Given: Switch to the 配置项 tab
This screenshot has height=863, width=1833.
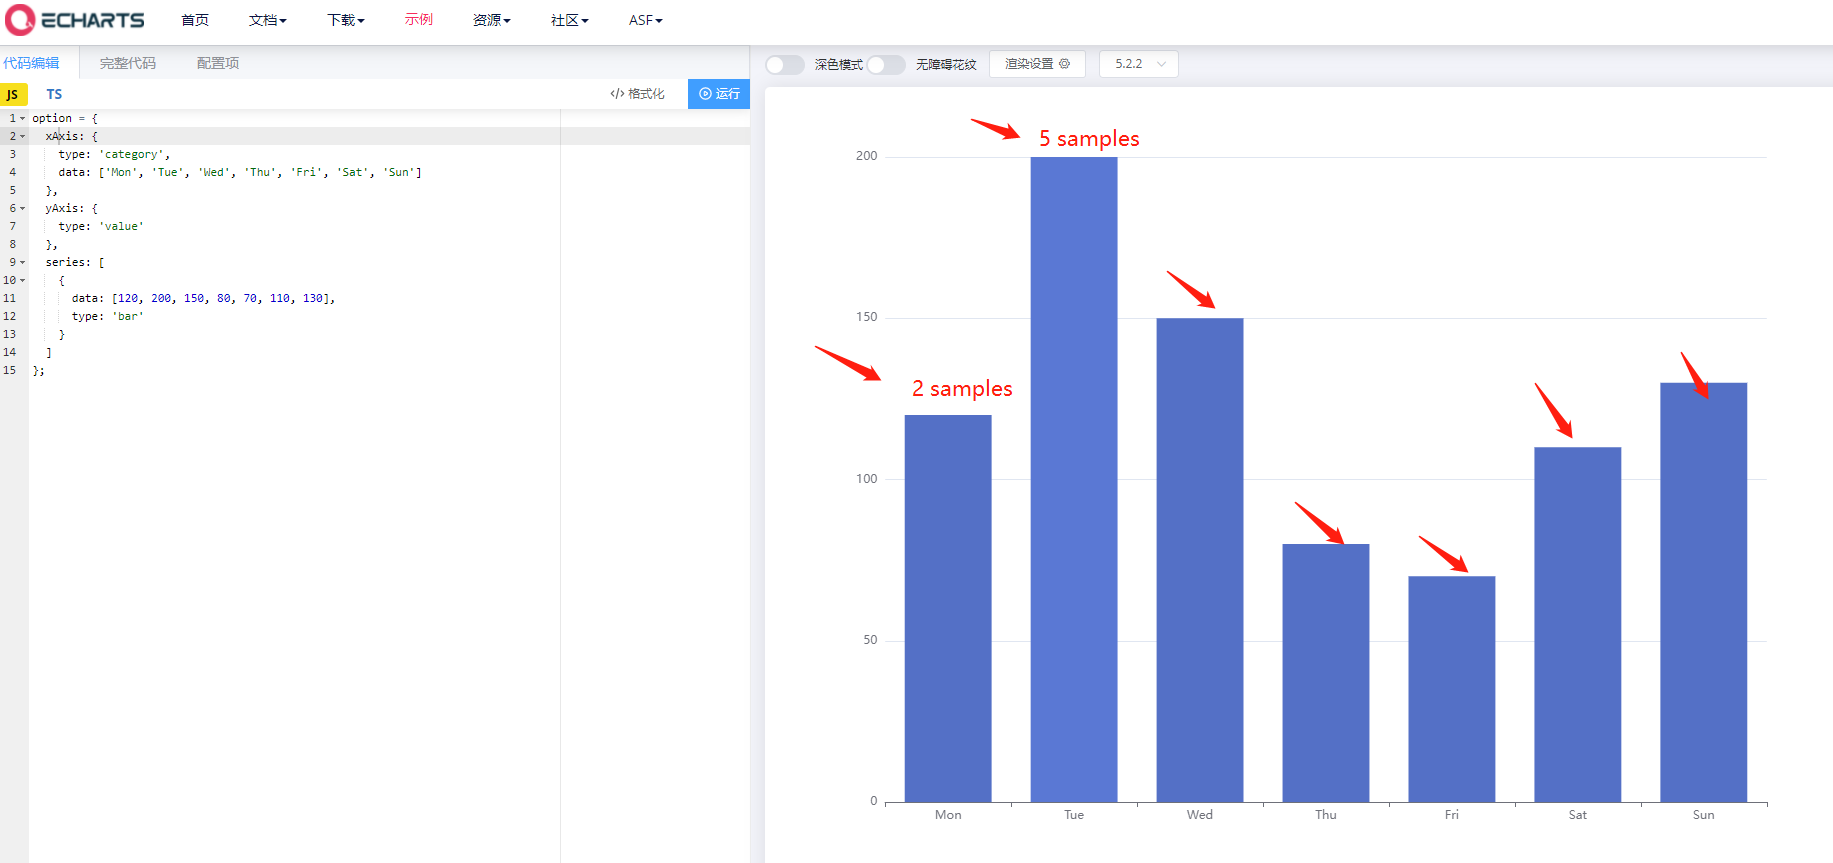Looking at the screenshot, I should pos(218,63).
